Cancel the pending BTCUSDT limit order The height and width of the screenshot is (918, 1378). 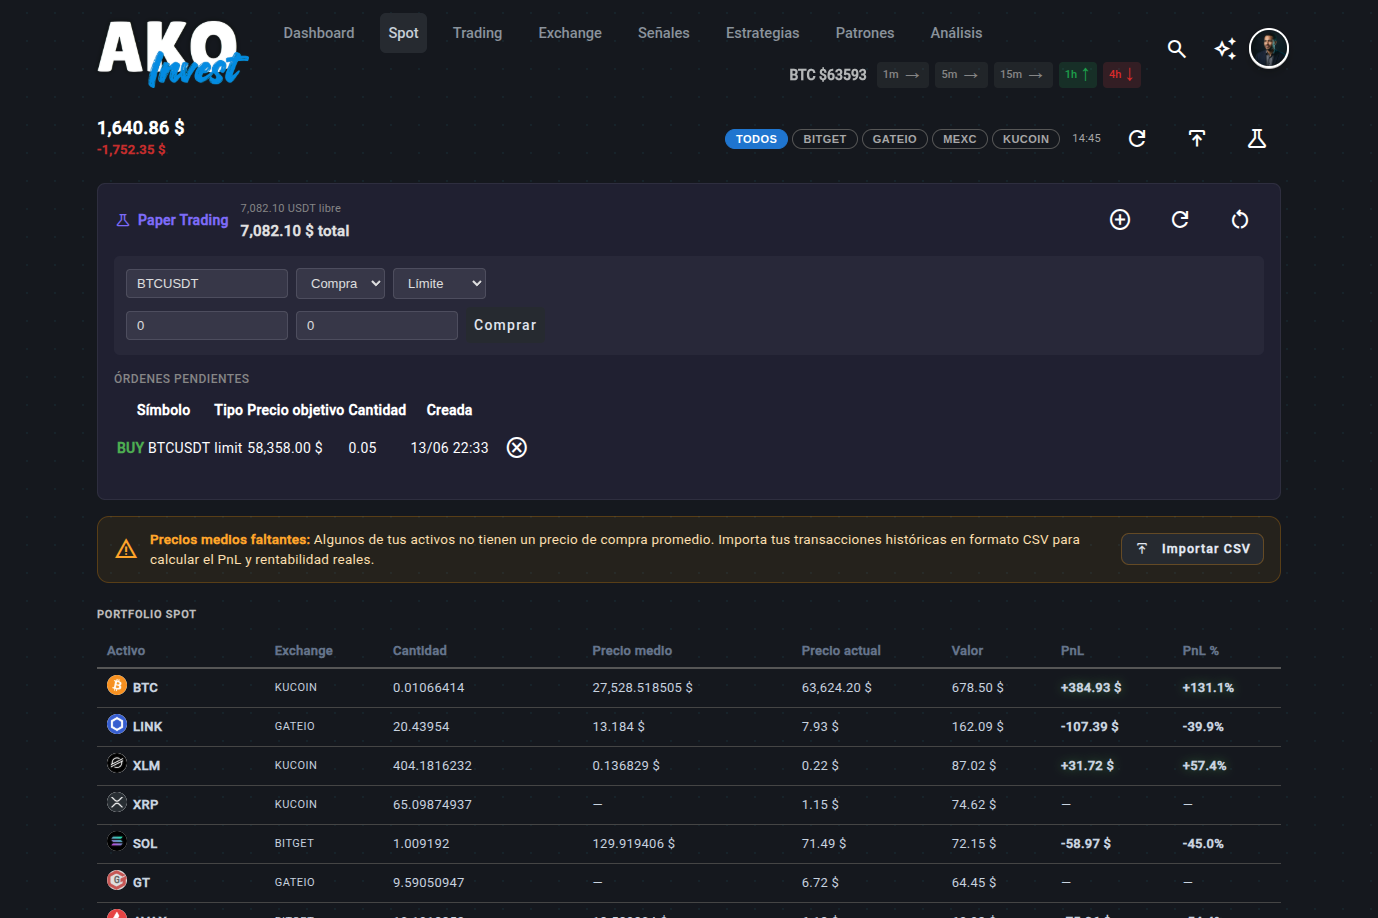click(517, 448)
